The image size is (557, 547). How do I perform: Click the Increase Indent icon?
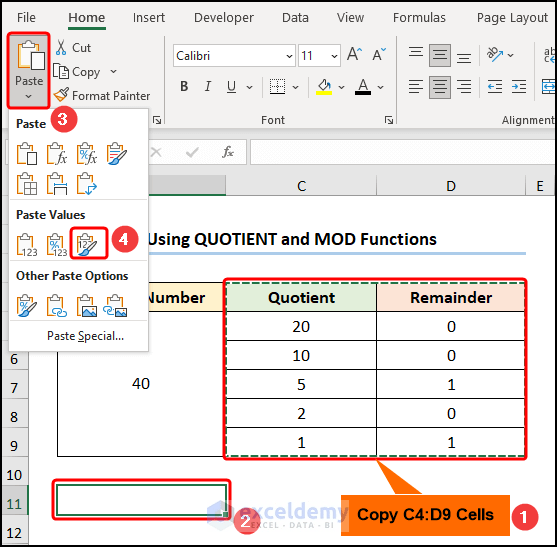click(519, 86)
